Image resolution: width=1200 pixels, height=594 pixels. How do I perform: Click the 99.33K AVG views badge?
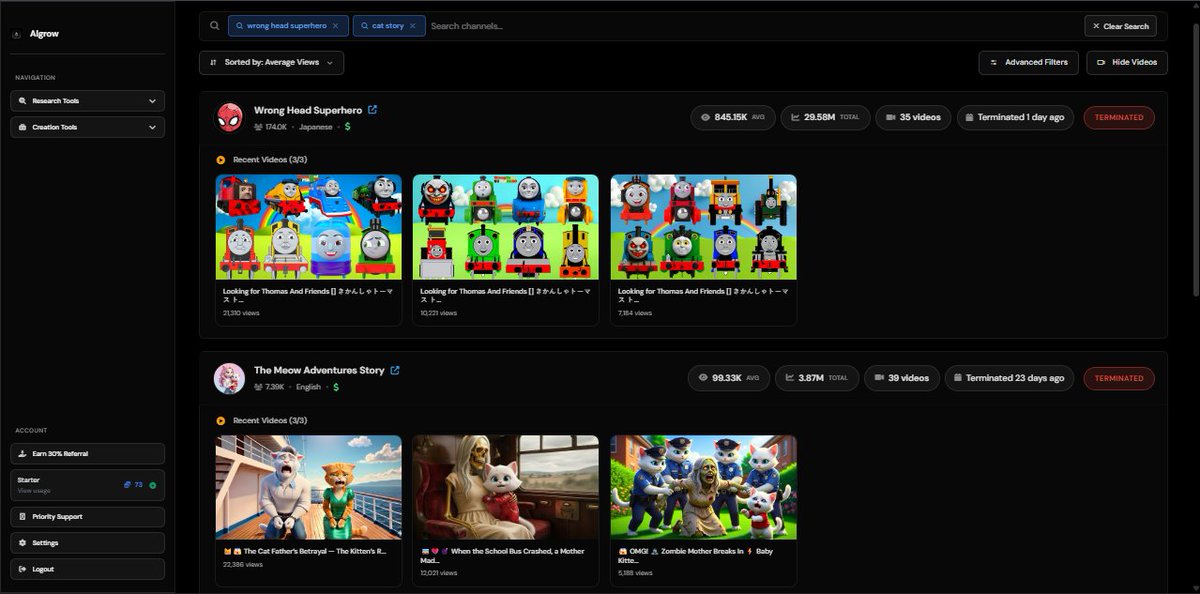pos(729,378)
